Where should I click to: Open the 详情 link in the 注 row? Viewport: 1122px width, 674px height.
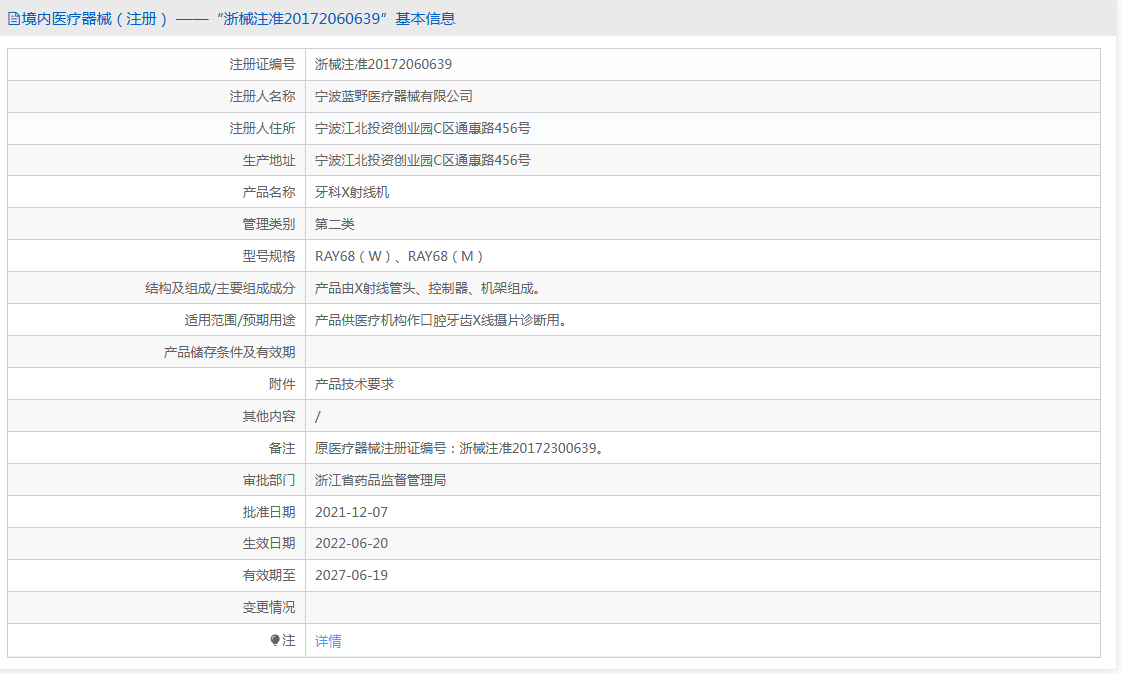[328, 641]
